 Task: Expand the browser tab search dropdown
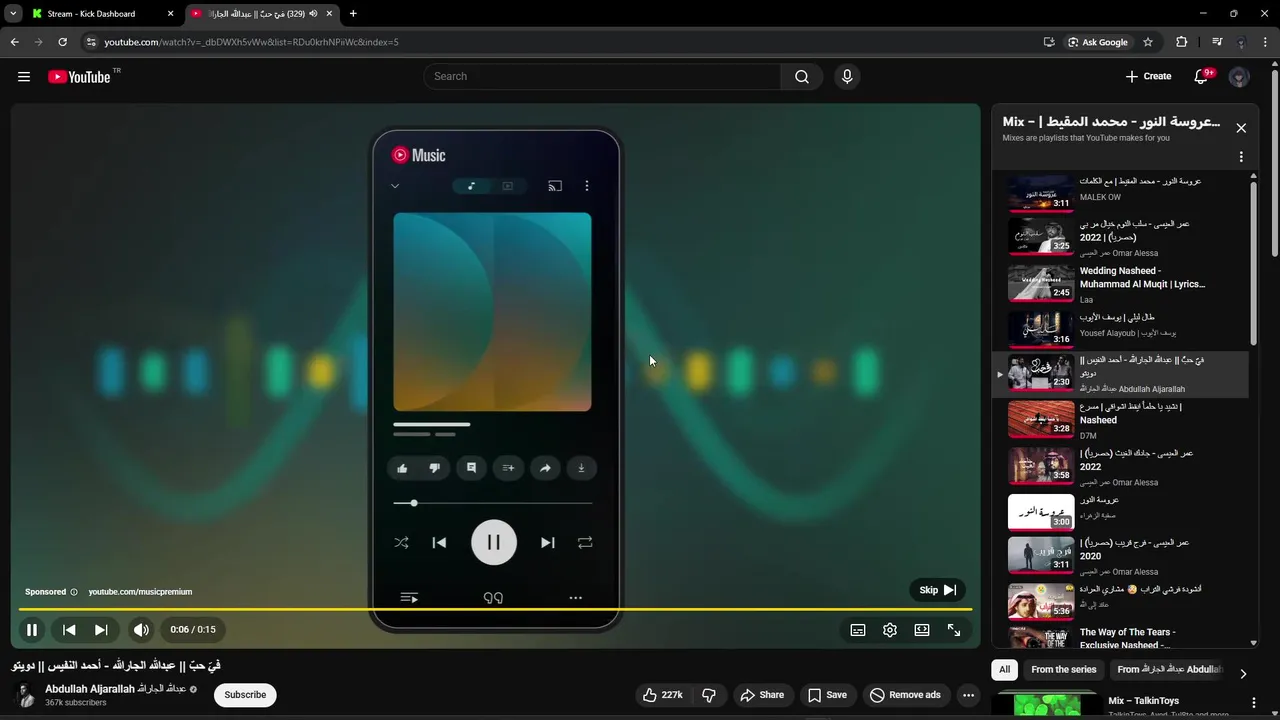click(12, 14)
